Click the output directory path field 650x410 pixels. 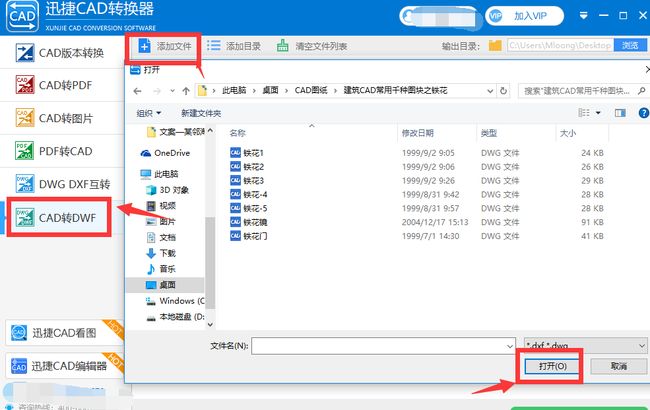click(560, 45)
